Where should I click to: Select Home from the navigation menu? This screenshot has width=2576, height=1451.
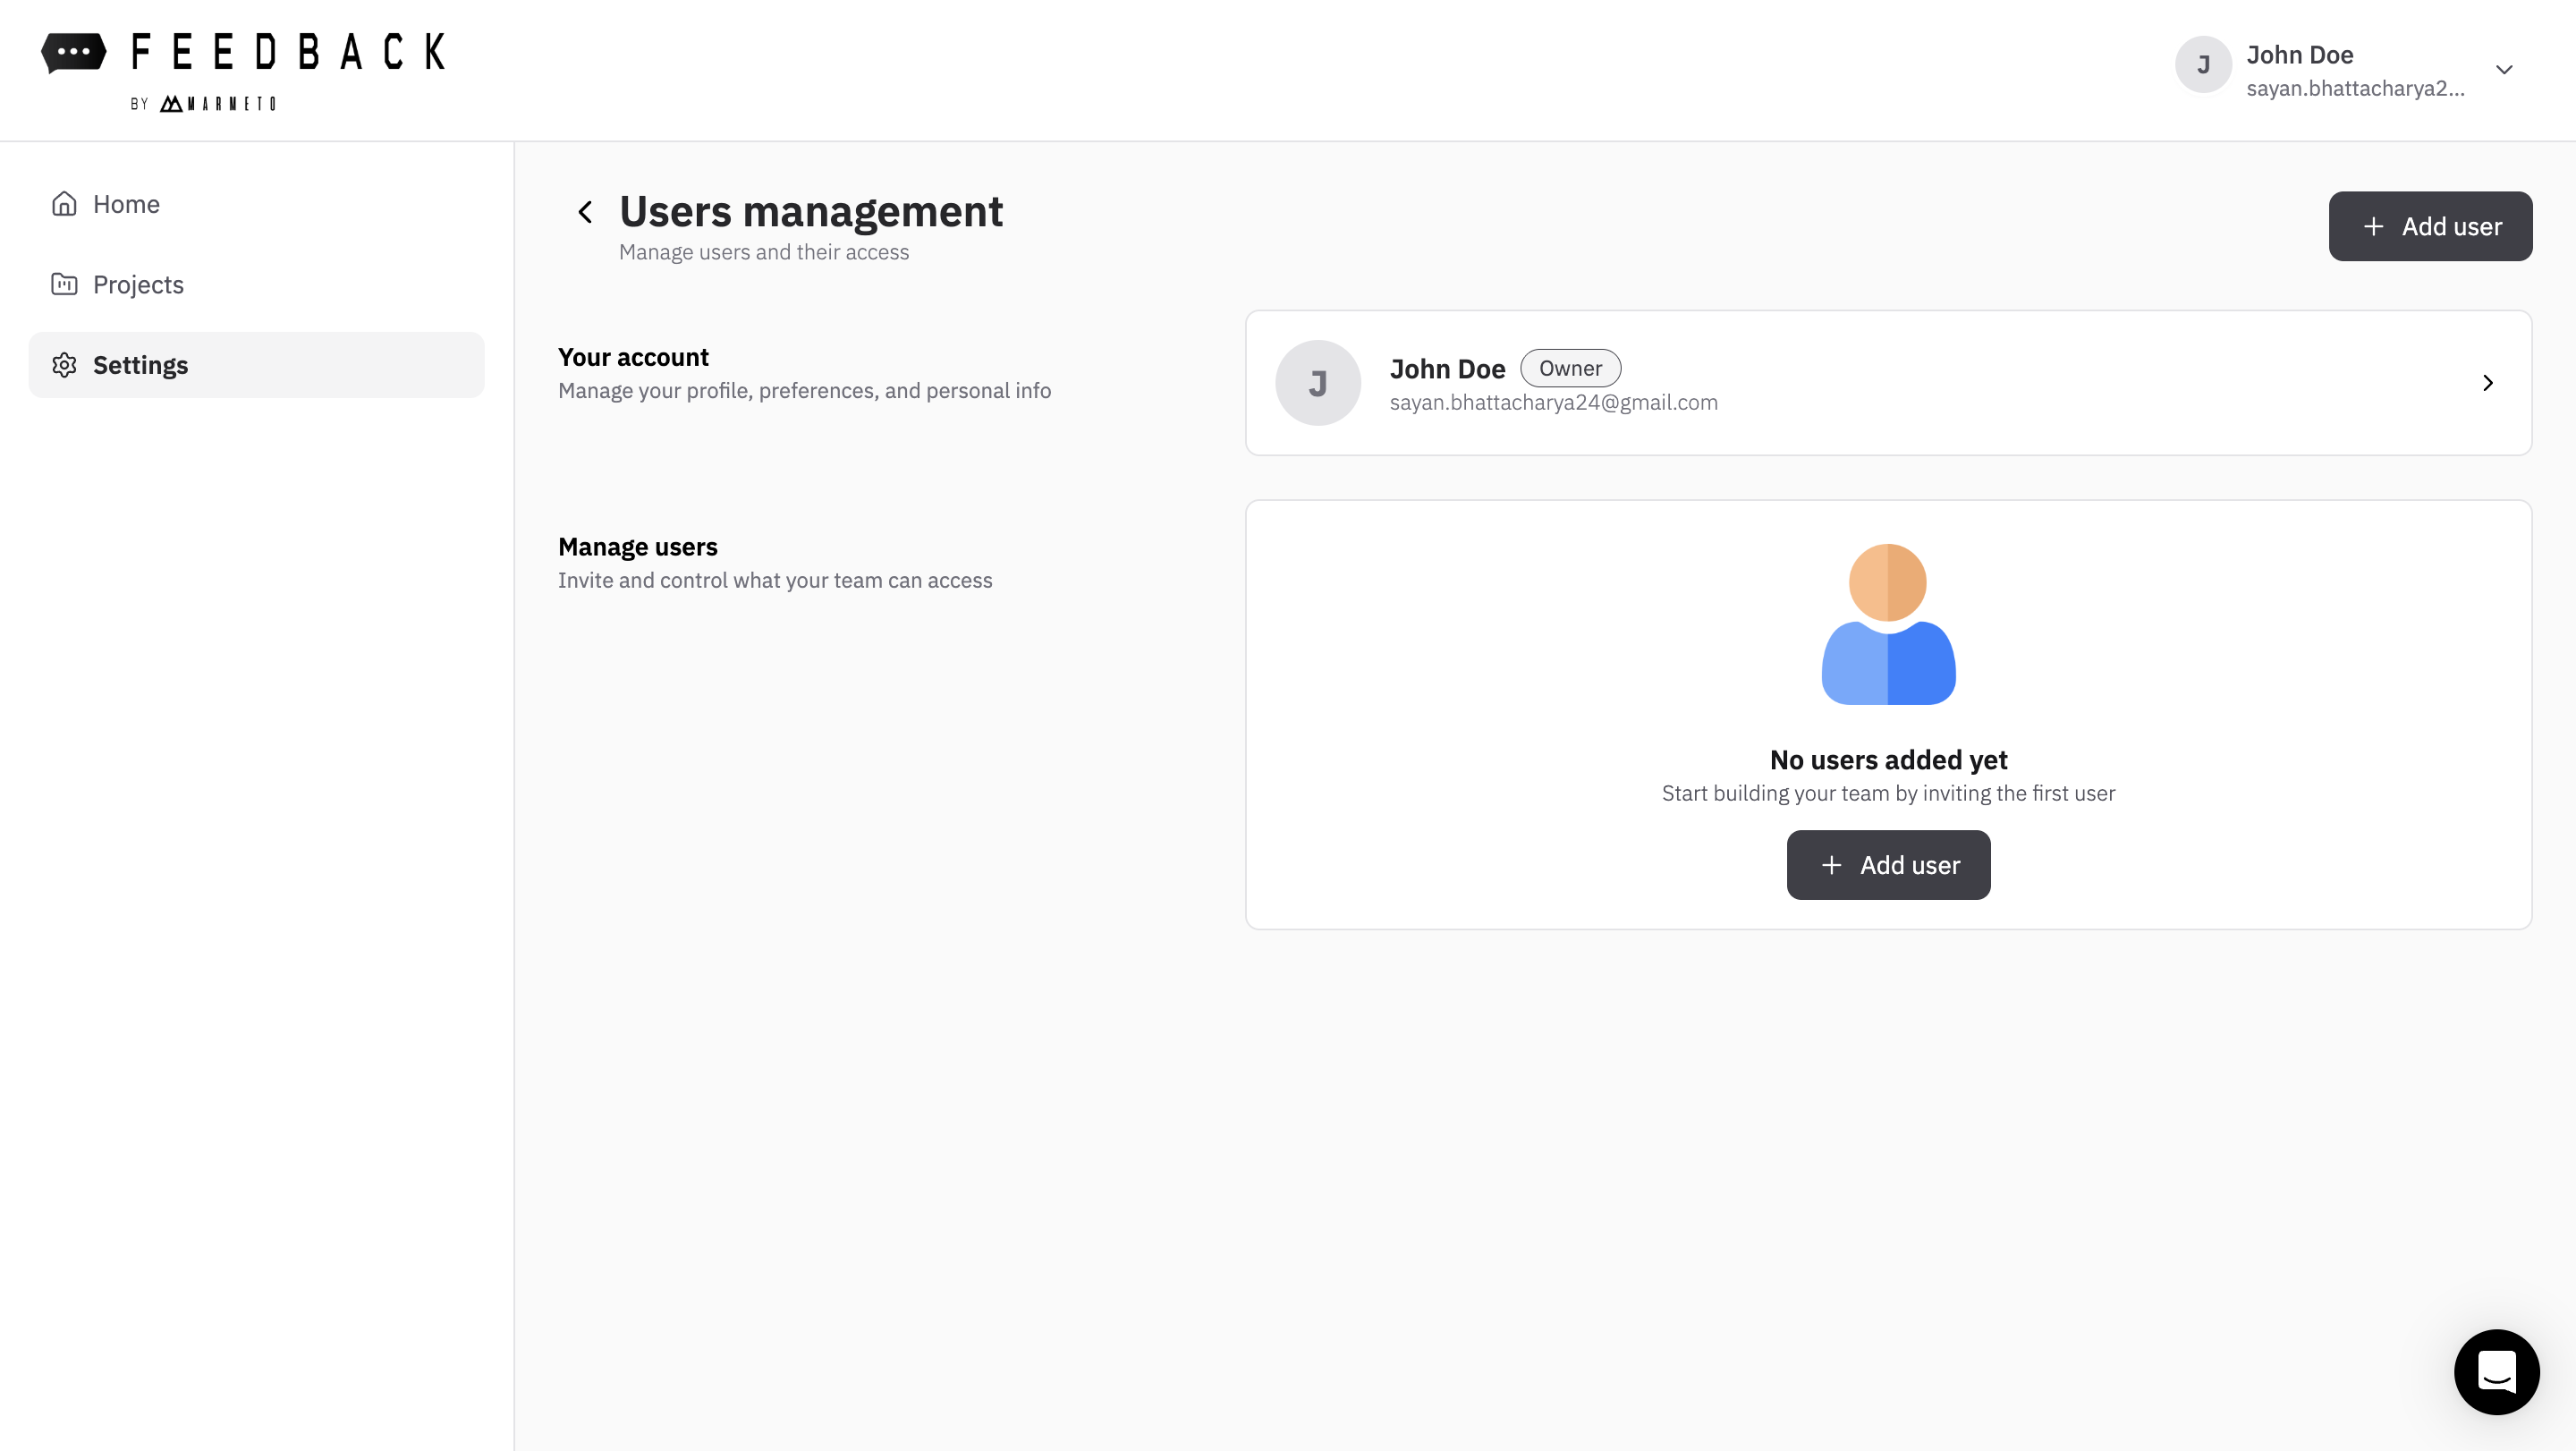pyautogui.click(x=126, y=203)
